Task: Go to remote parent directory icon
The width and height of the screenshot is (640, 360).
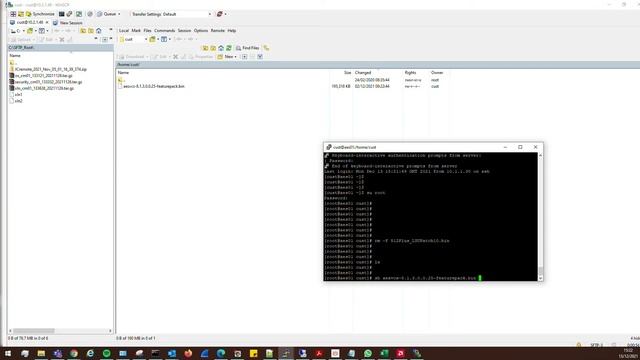Action: coord(205,48)
